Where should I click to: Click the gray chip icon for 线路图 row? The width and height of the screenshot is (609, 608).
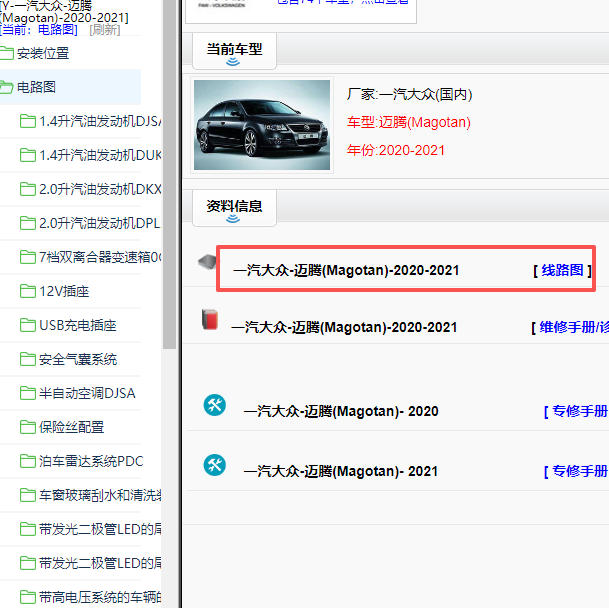(x=207, y=262)
